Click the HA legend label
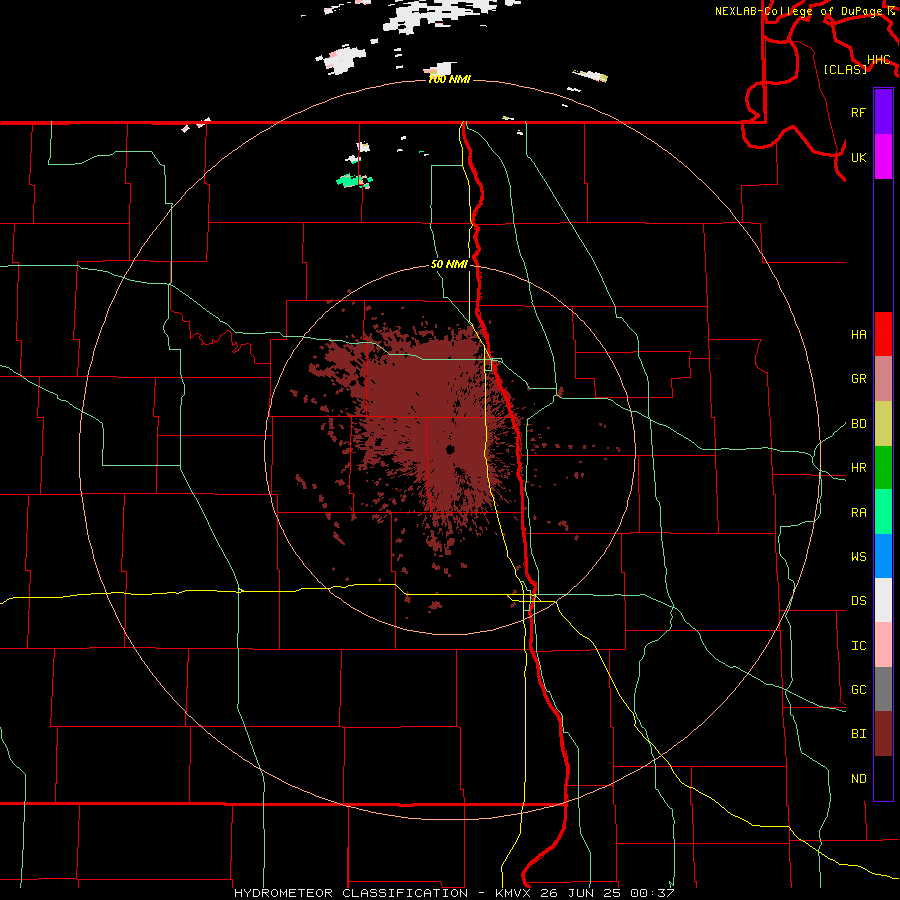The width and height of the screenshot is (900, 900). pos(858,335)
